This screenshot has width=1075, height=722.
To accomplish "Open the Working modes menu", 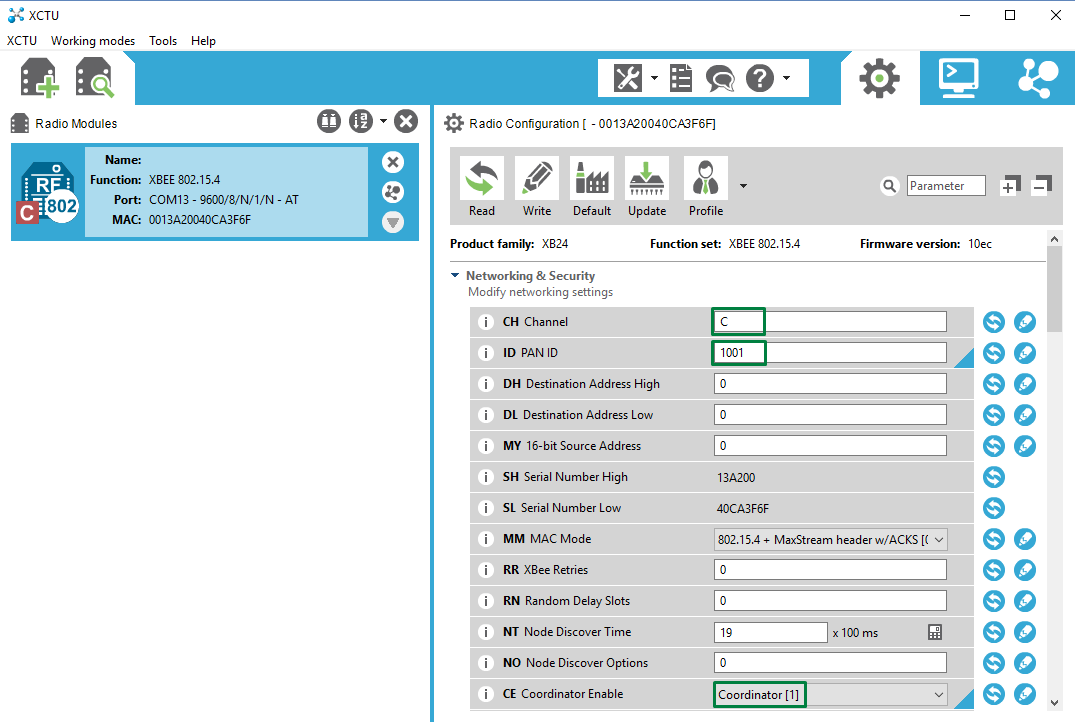I will [x=93, y=41].
